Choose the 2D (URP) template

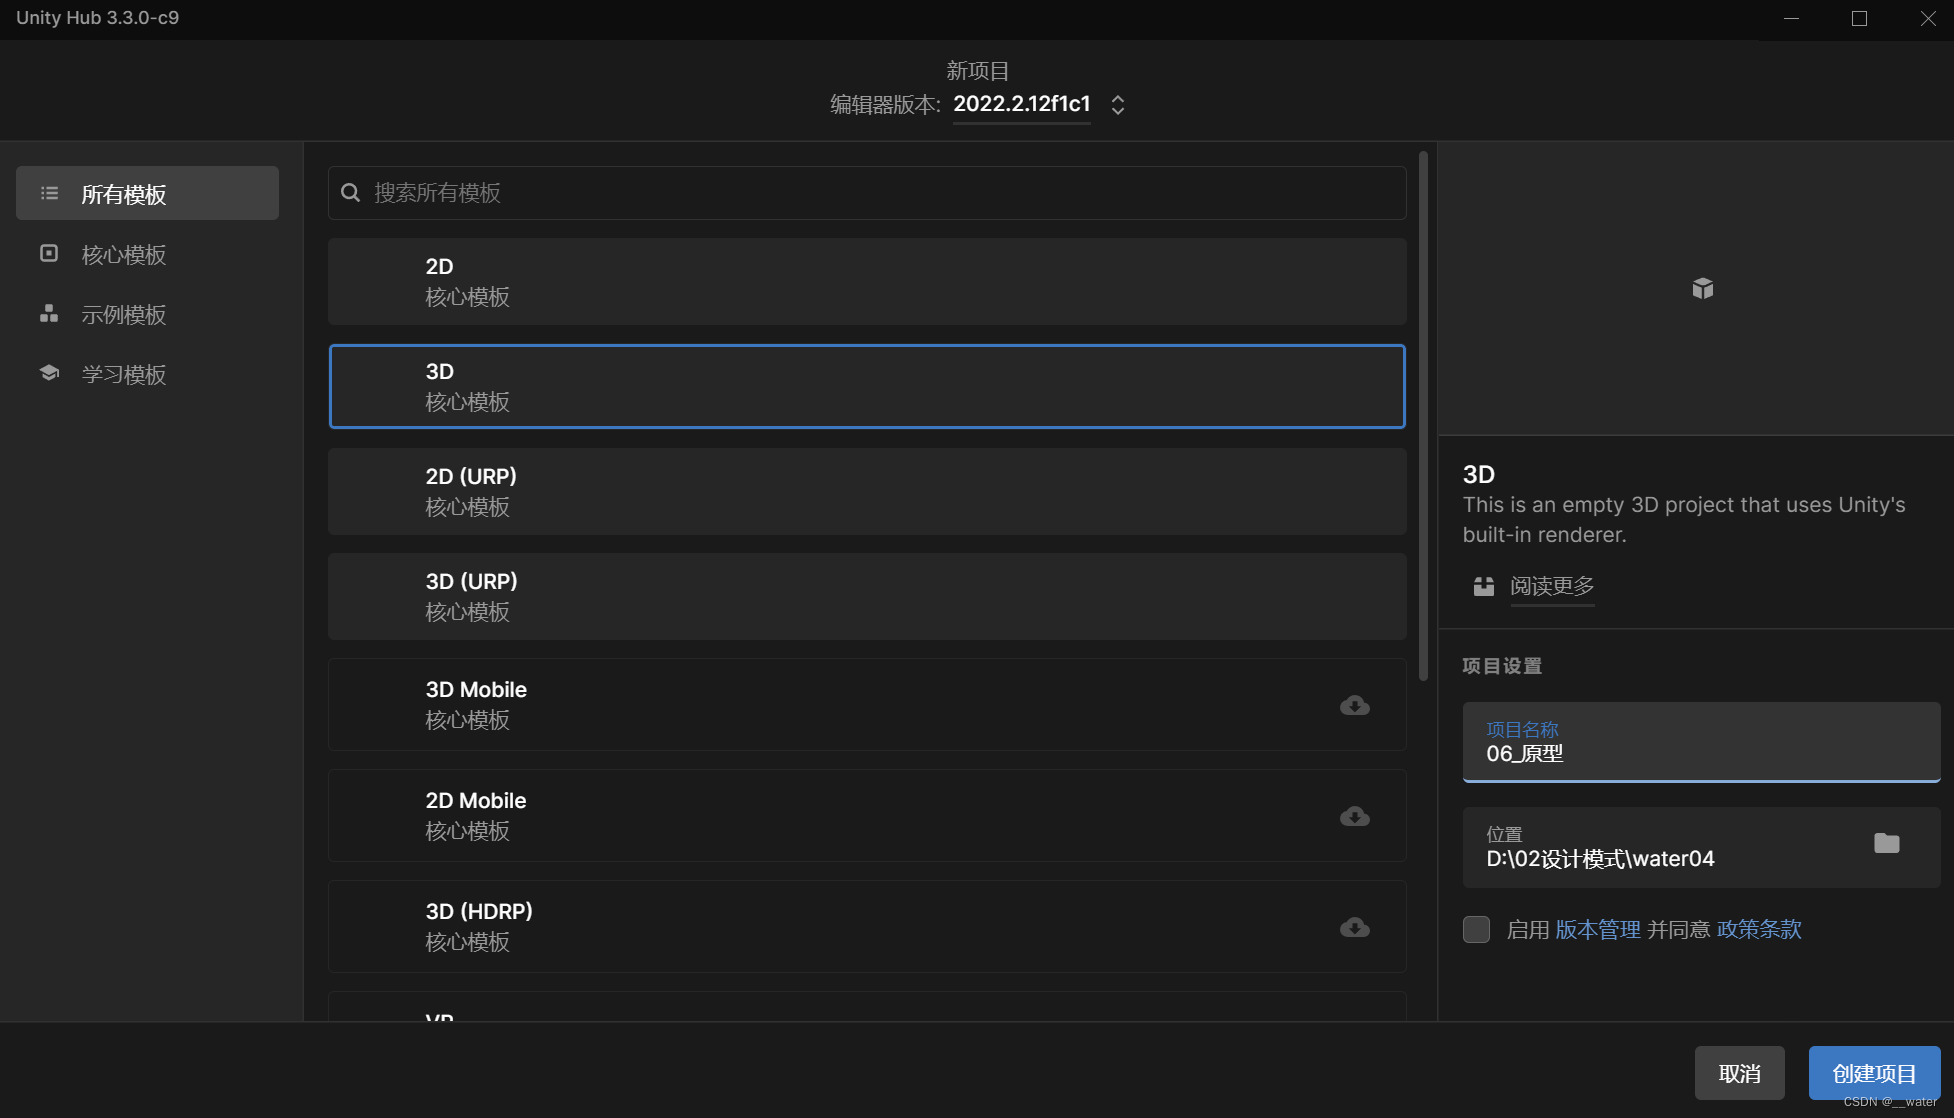pyautogui.click(x=867, y=491)
